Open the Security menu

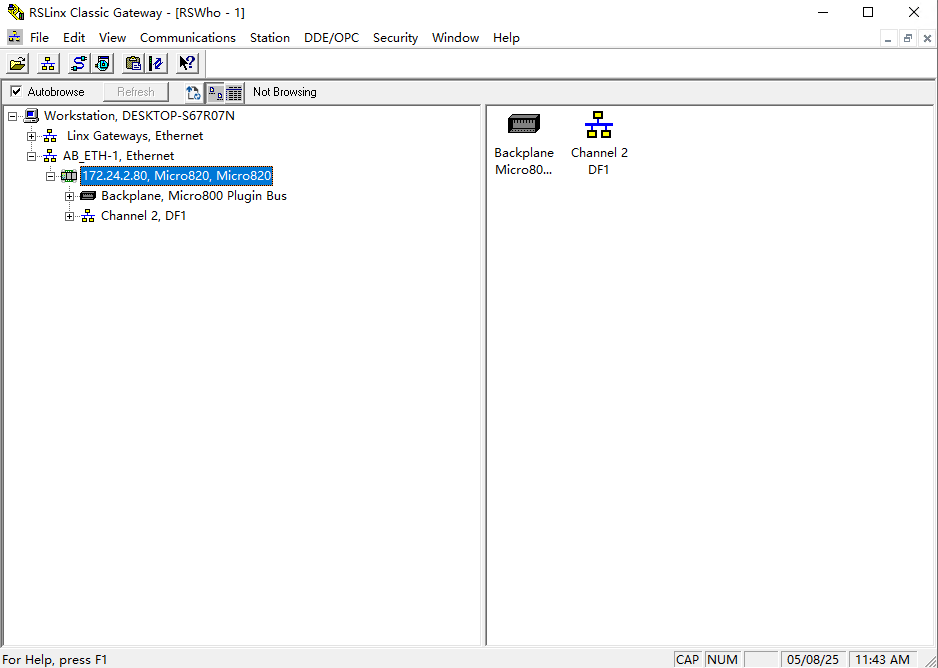pos(395,38)
